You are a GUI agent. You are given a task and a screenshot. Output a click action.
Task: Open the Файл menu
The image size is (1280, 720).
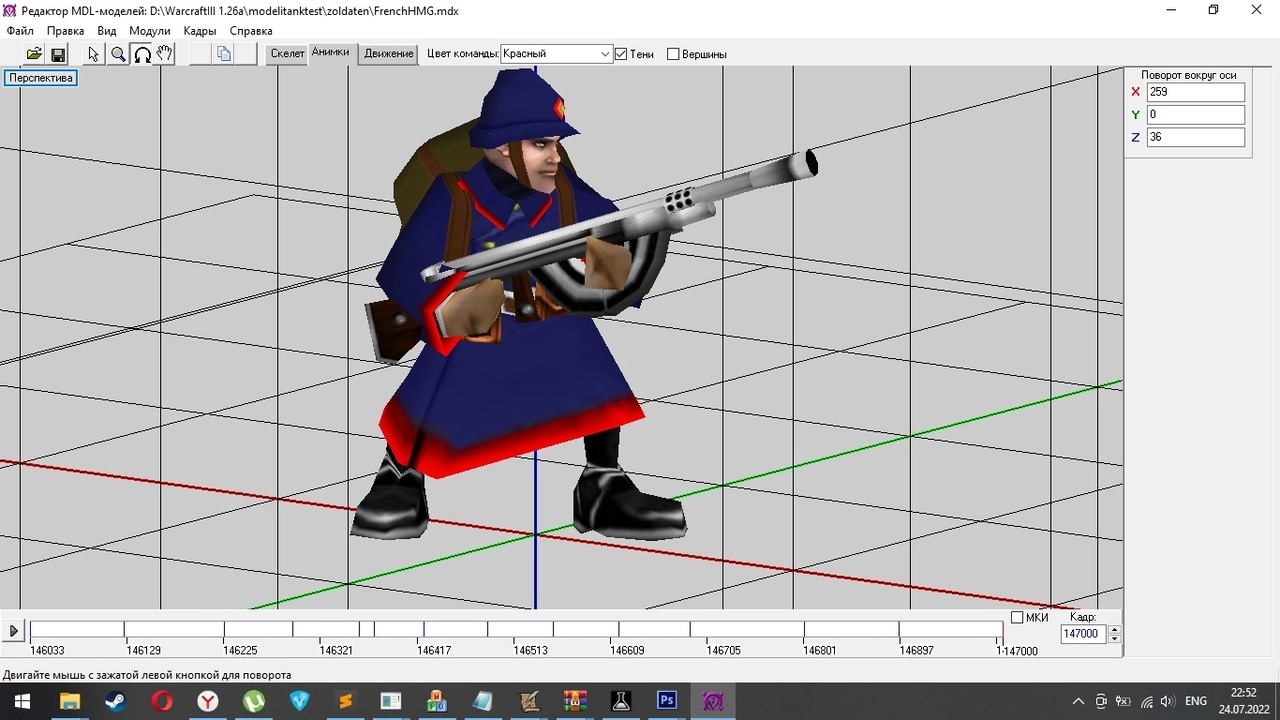pyautogui.click(x=20, y=31)
